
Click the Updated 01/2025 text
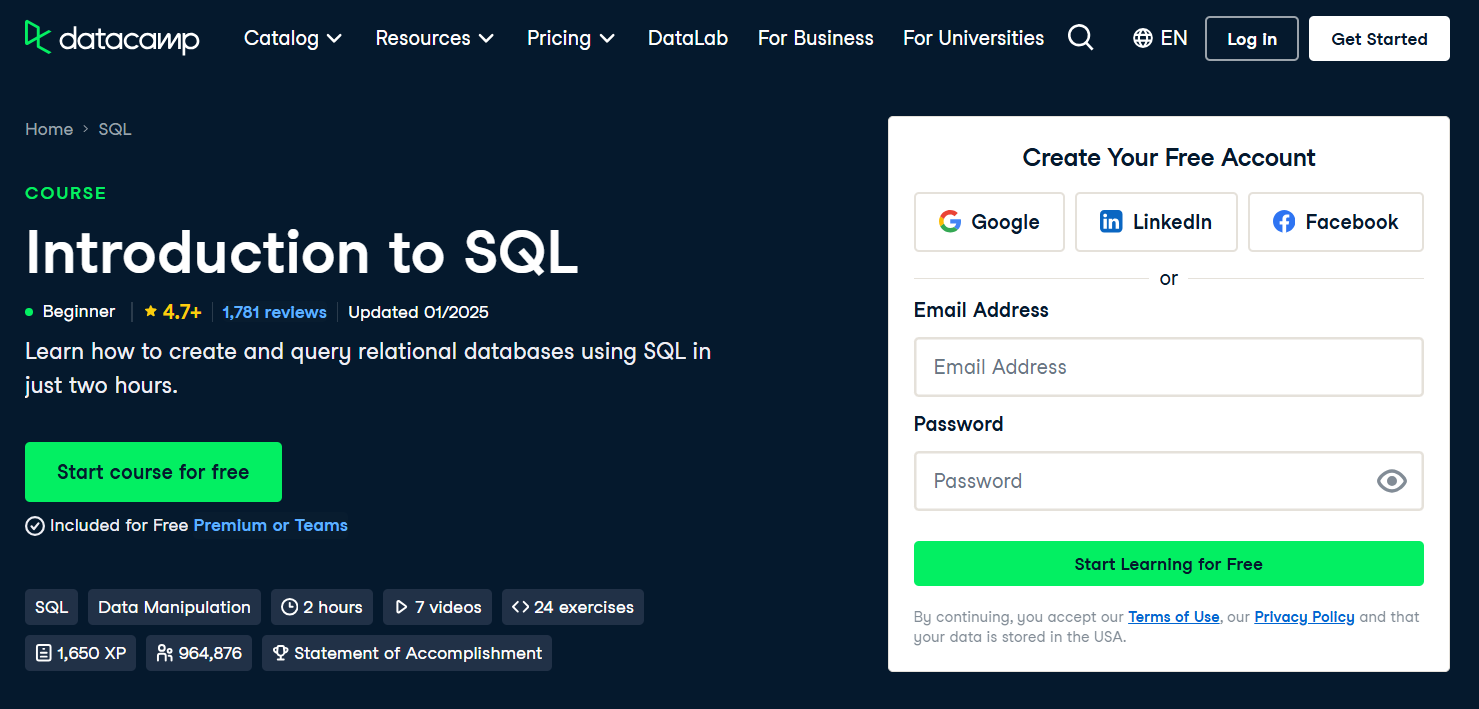pyautogui.click(x=418, y=312)
